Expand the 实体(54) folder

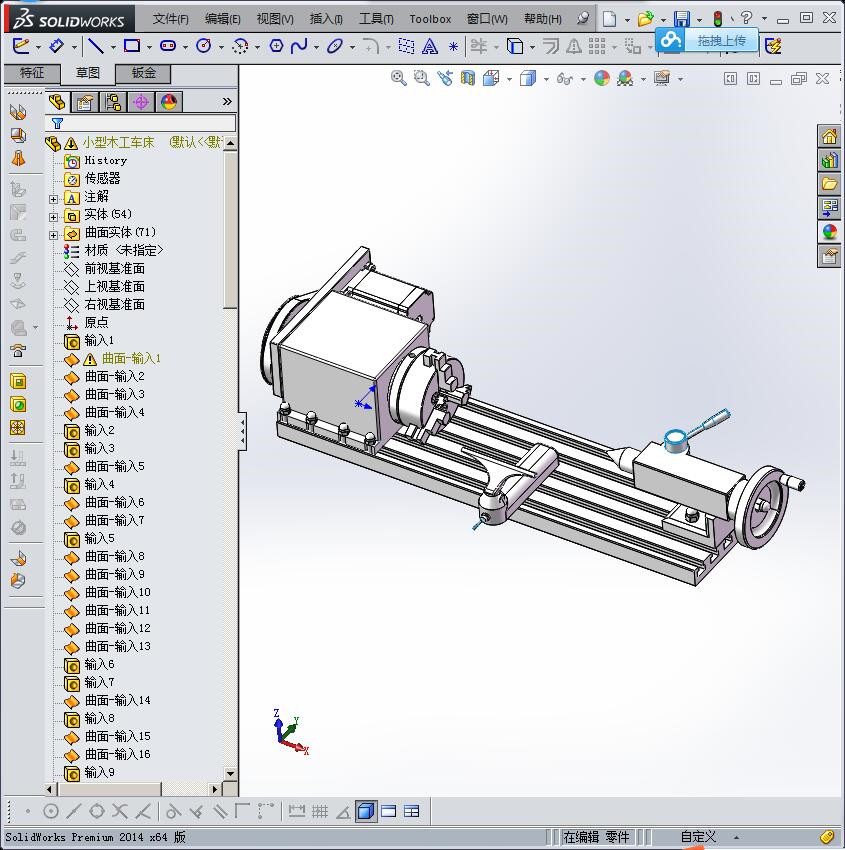[x=53, y=217]
